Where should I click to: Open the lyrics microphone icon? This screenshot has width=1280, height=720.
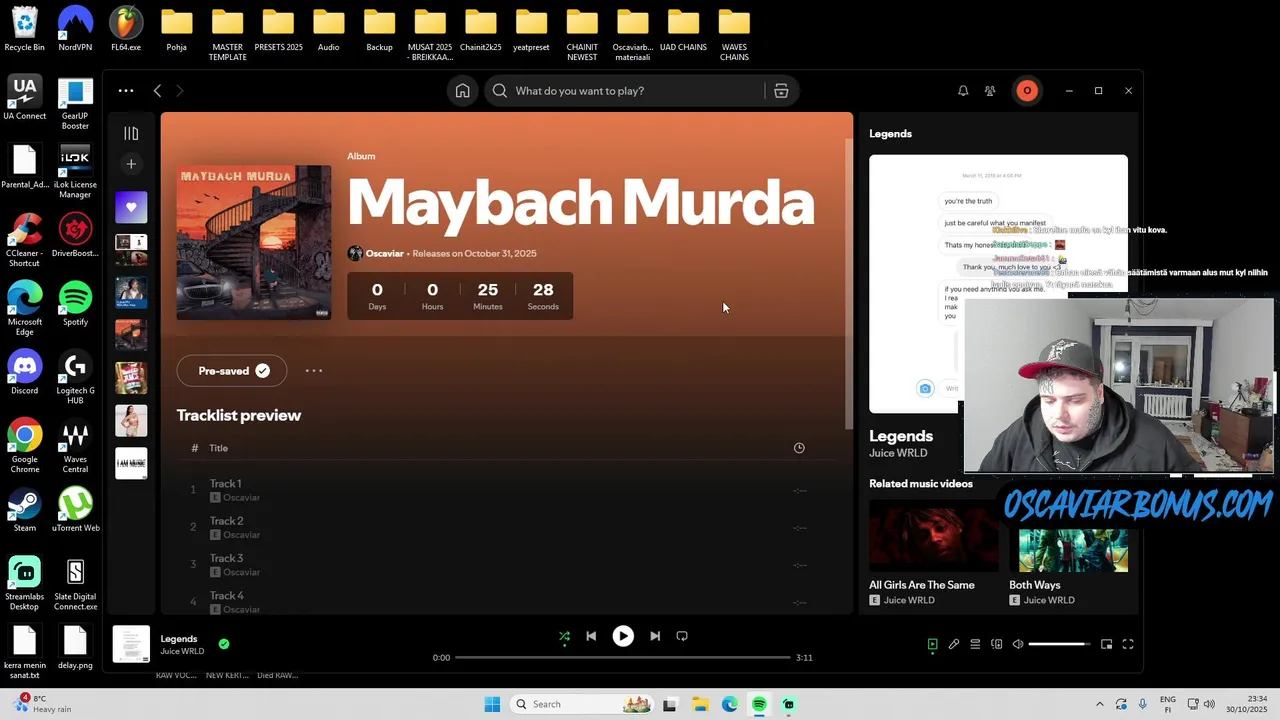(x=954, y=645)
